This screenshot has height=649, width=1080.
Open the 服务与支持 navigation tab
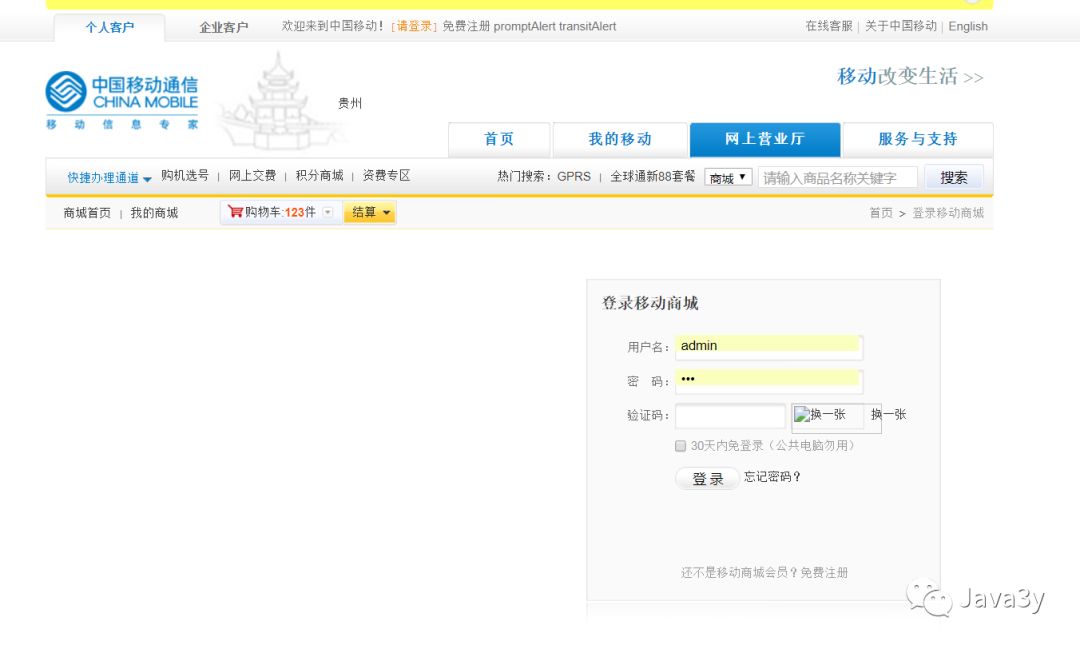[917, 139]
